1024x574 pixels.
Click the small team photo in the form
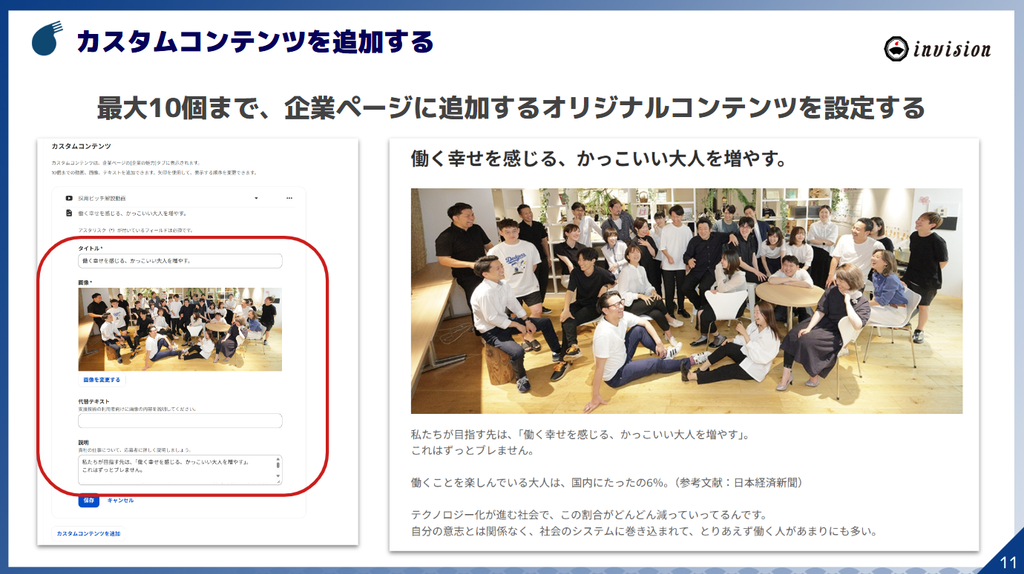(180, 329)
